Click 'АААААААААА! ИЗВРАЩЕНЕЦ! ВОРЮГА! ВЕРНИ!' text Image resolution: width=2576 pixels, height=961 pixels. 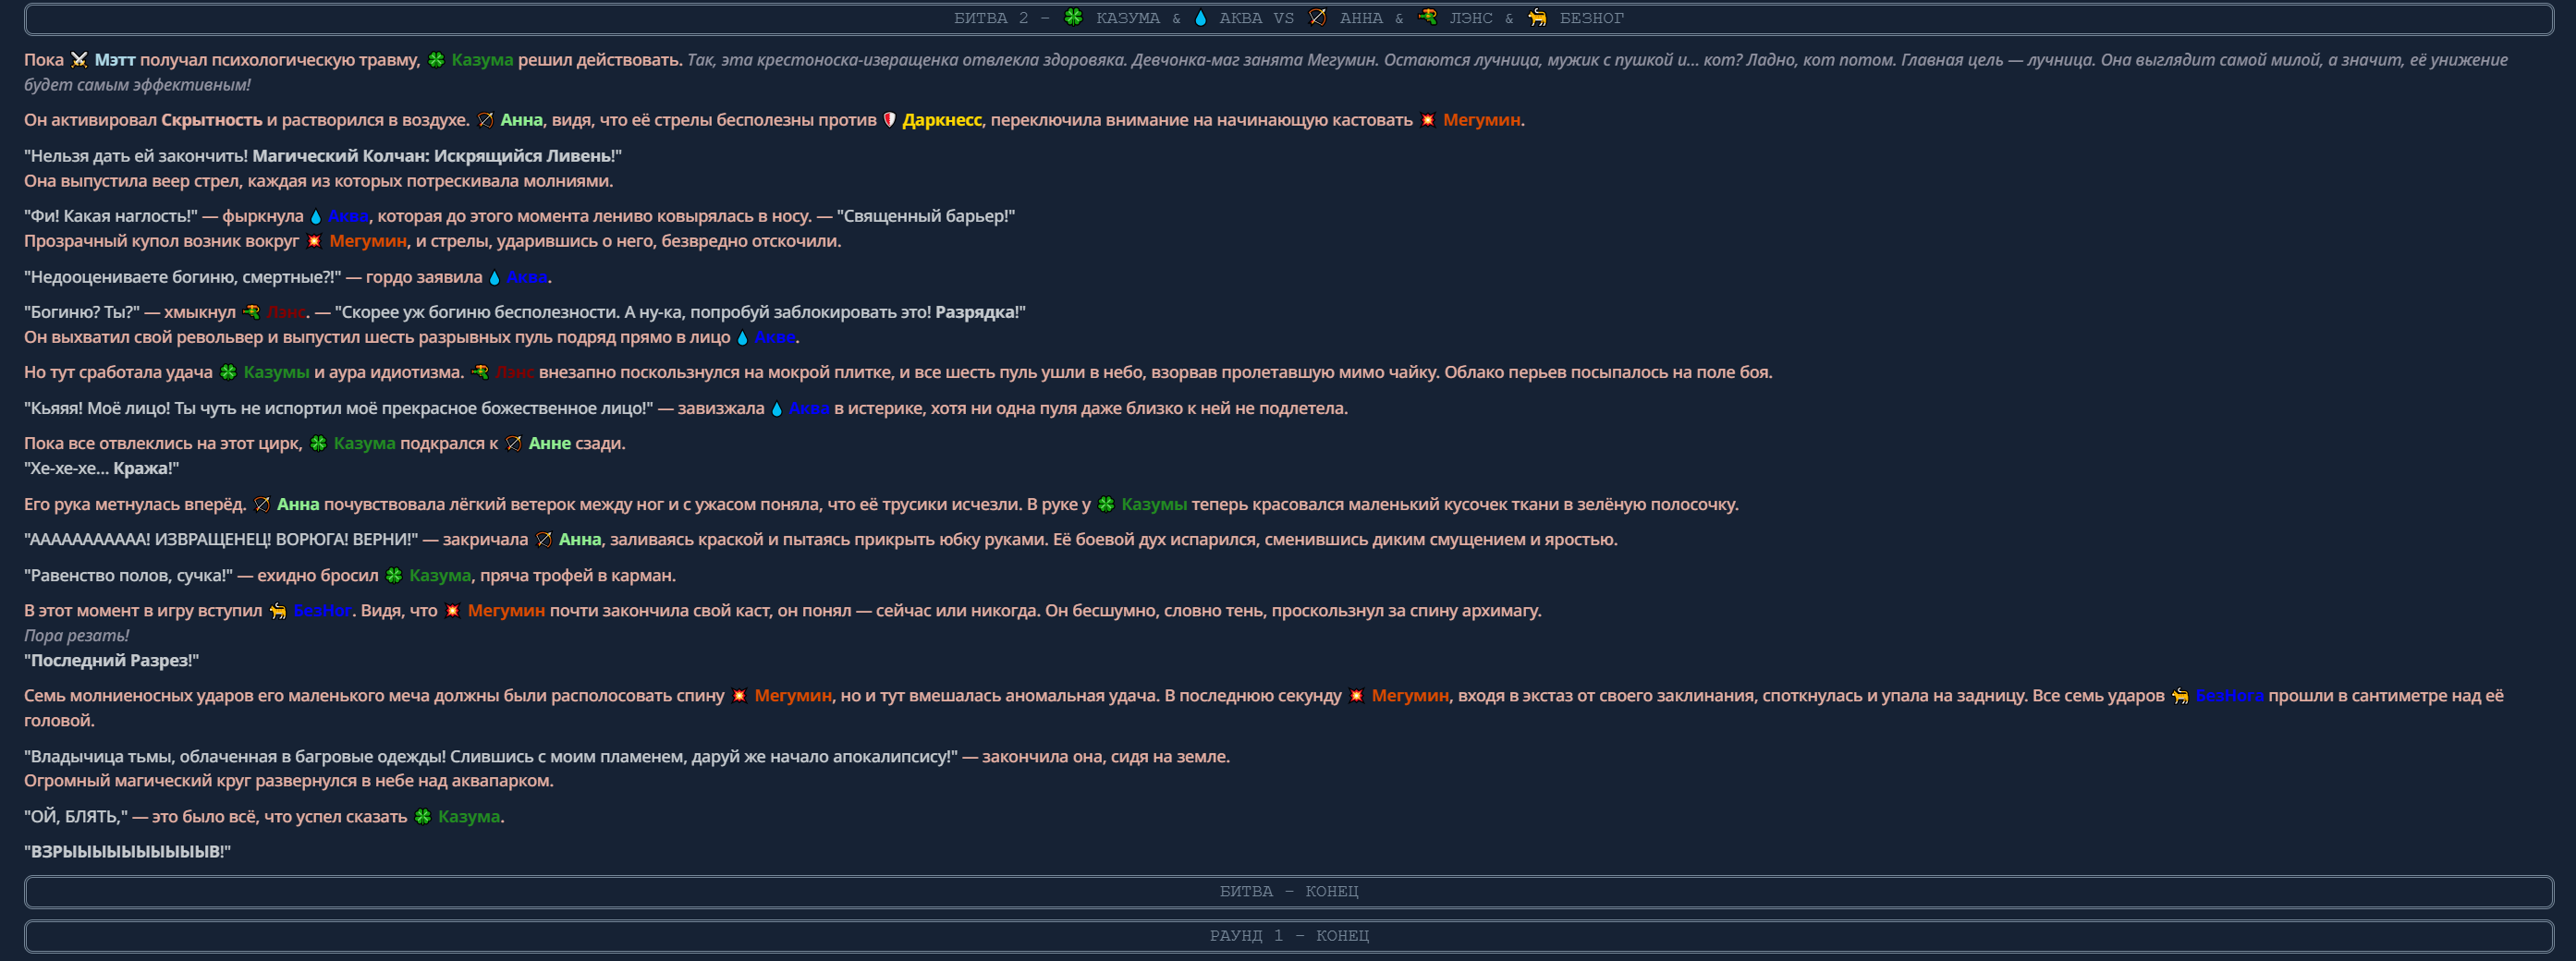click(221, 539)
